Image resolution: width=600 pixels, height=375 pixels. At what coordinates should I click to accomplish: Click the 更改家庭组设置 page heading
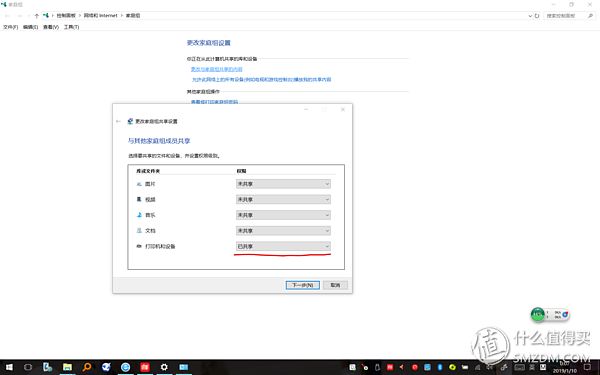click(x=209, y=43)
